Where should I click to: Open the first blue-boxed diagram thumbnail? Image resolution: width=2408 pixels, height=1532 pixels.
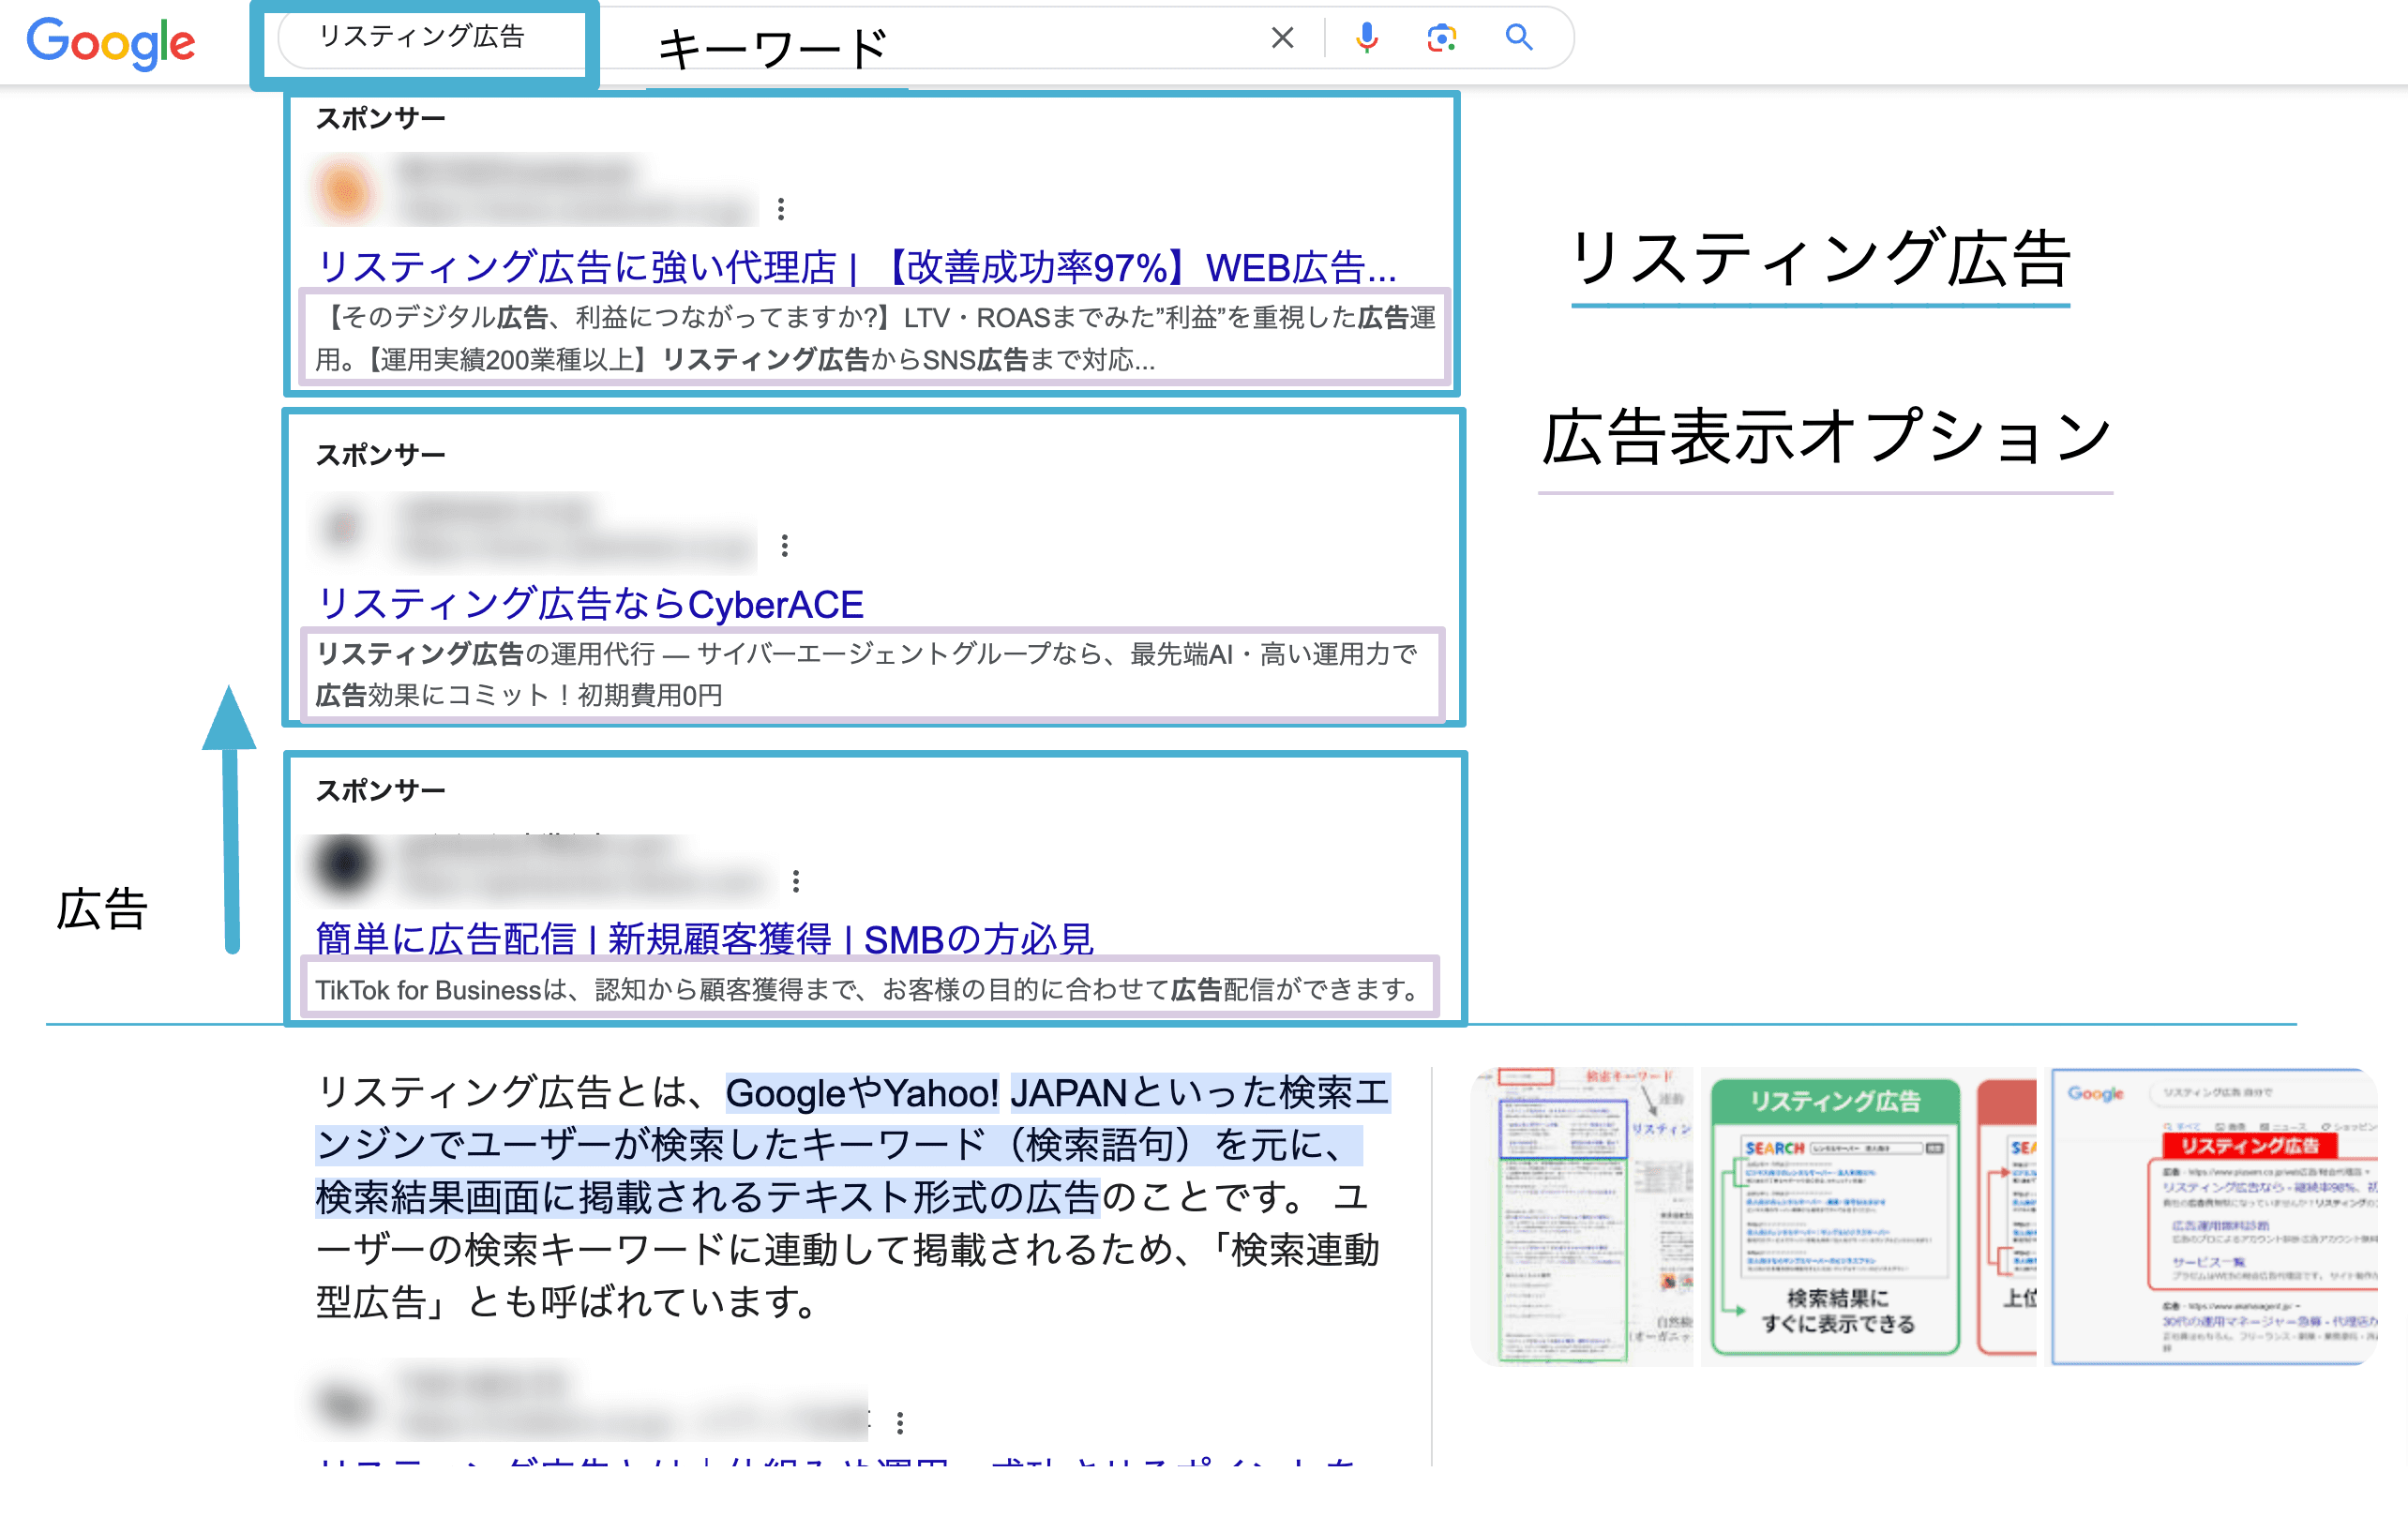pos(1580,1216)
